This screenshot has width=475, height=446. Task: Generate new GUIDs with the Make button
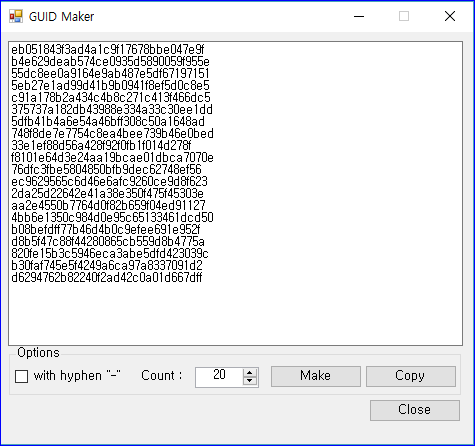(x=316, y=376)
